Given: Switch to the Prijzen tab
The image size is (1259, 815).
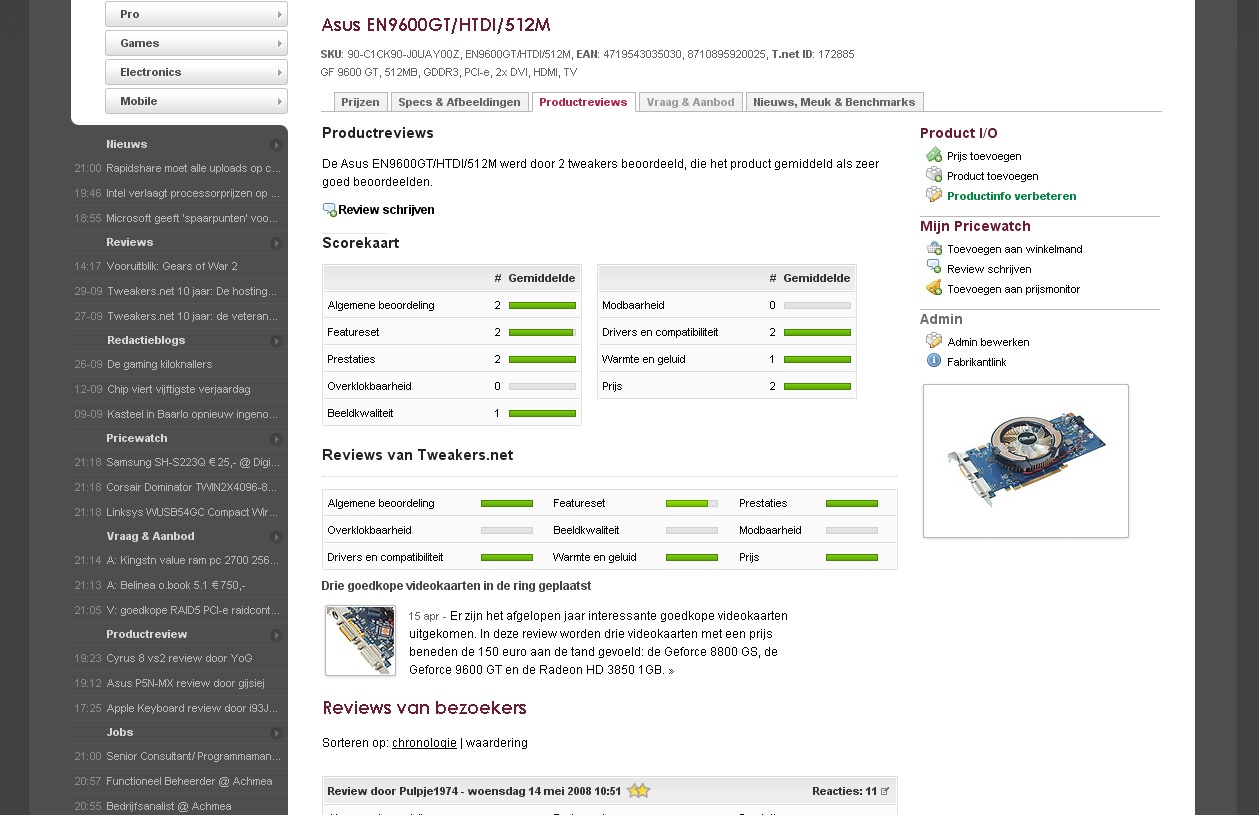Looking at the screenshot, I should [360, 102].
